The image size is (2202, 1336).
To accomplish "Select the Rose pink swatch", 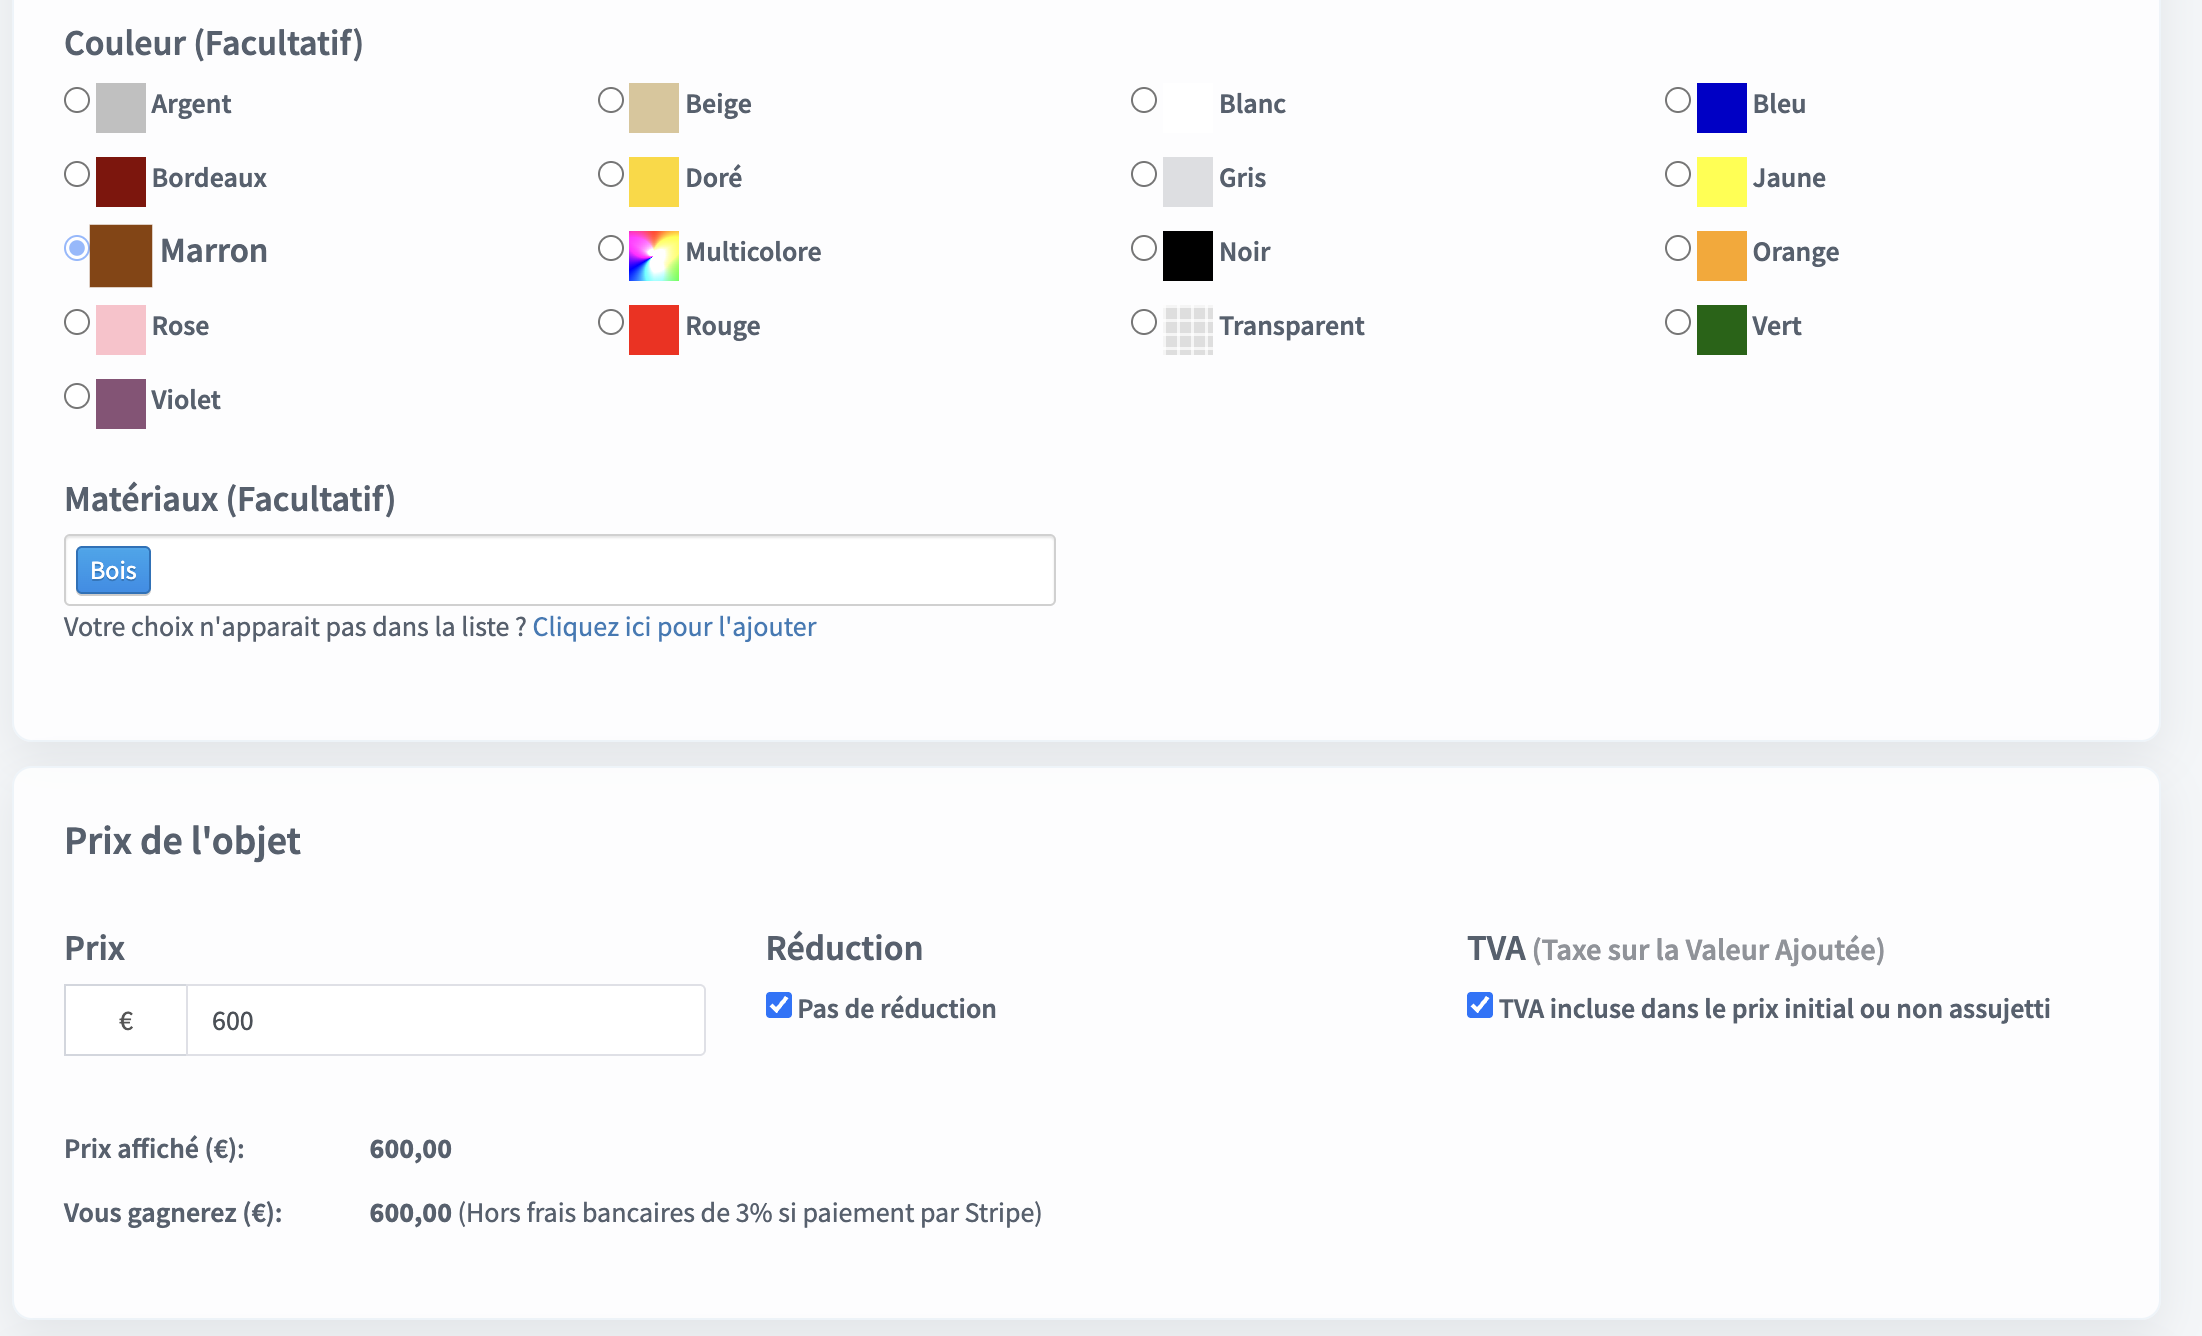I will click(x=120, y=330).
